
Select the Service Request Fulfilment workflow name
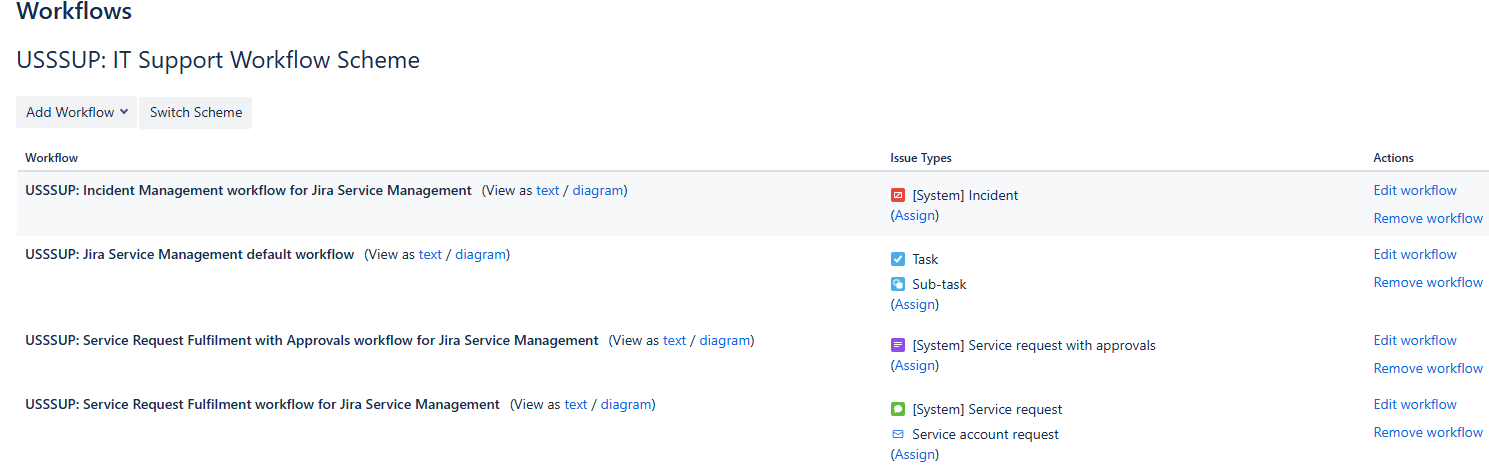coord(262,404)
